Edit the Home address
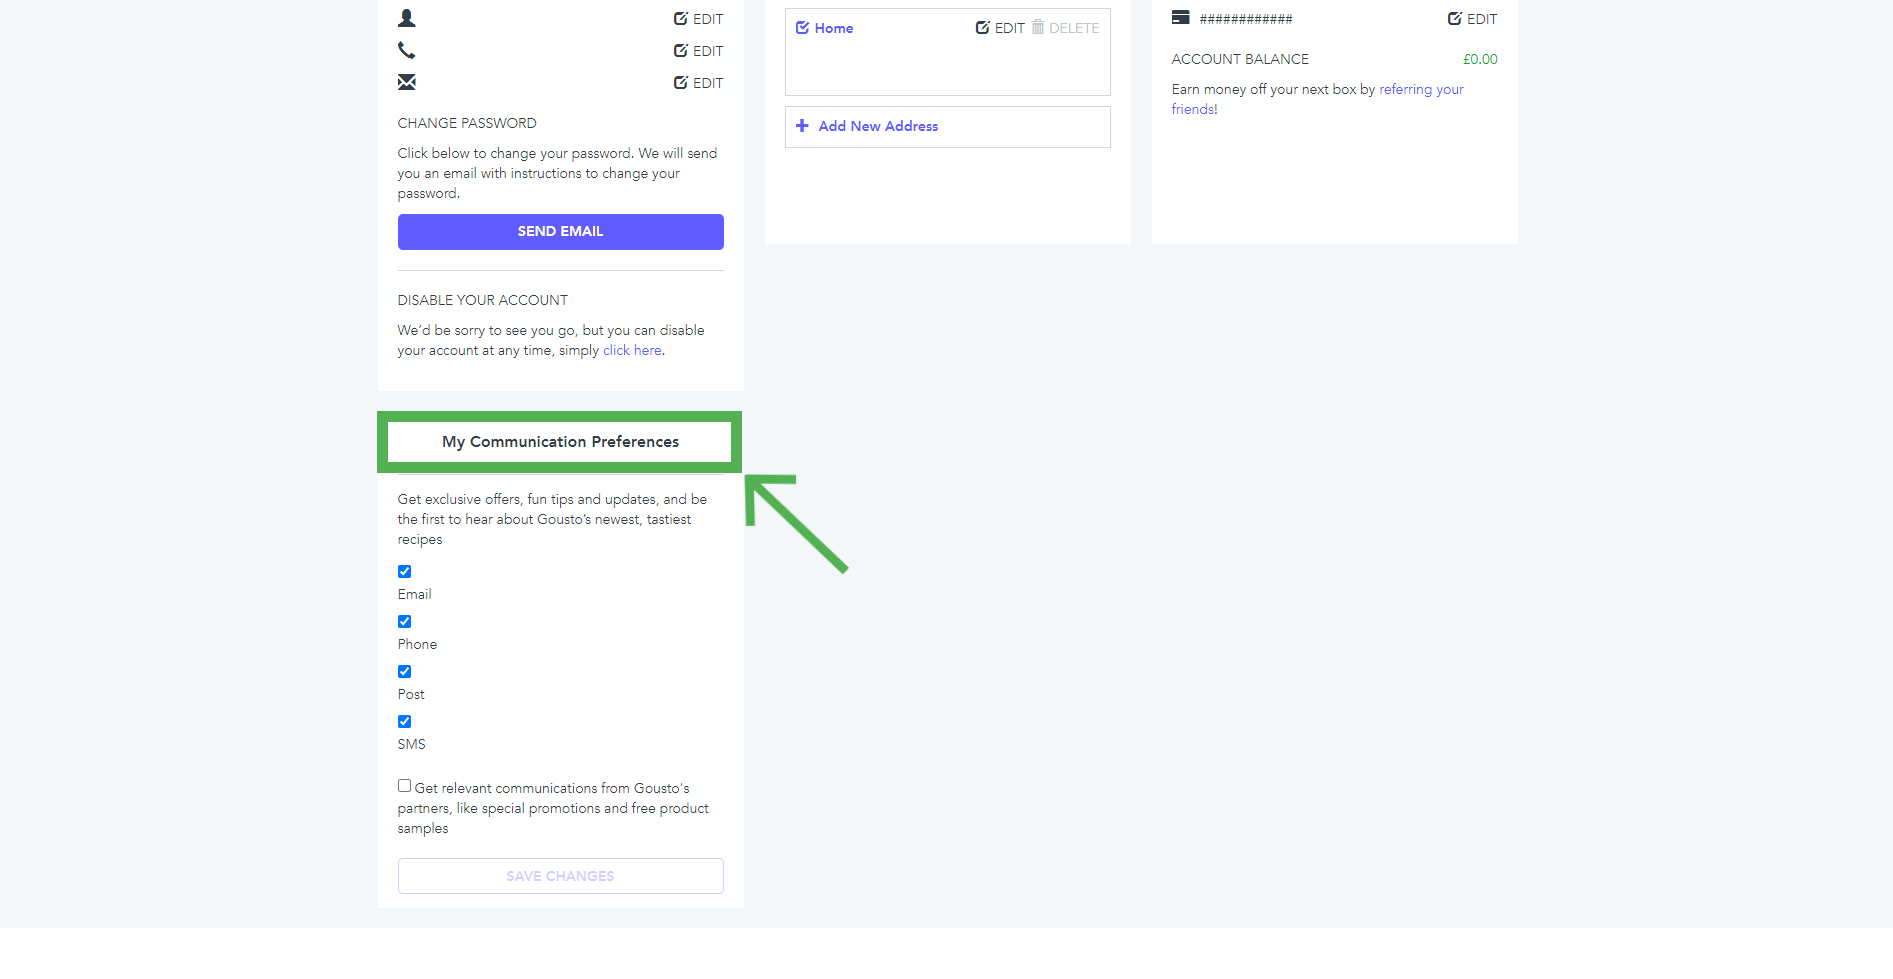 [1000, 28]
